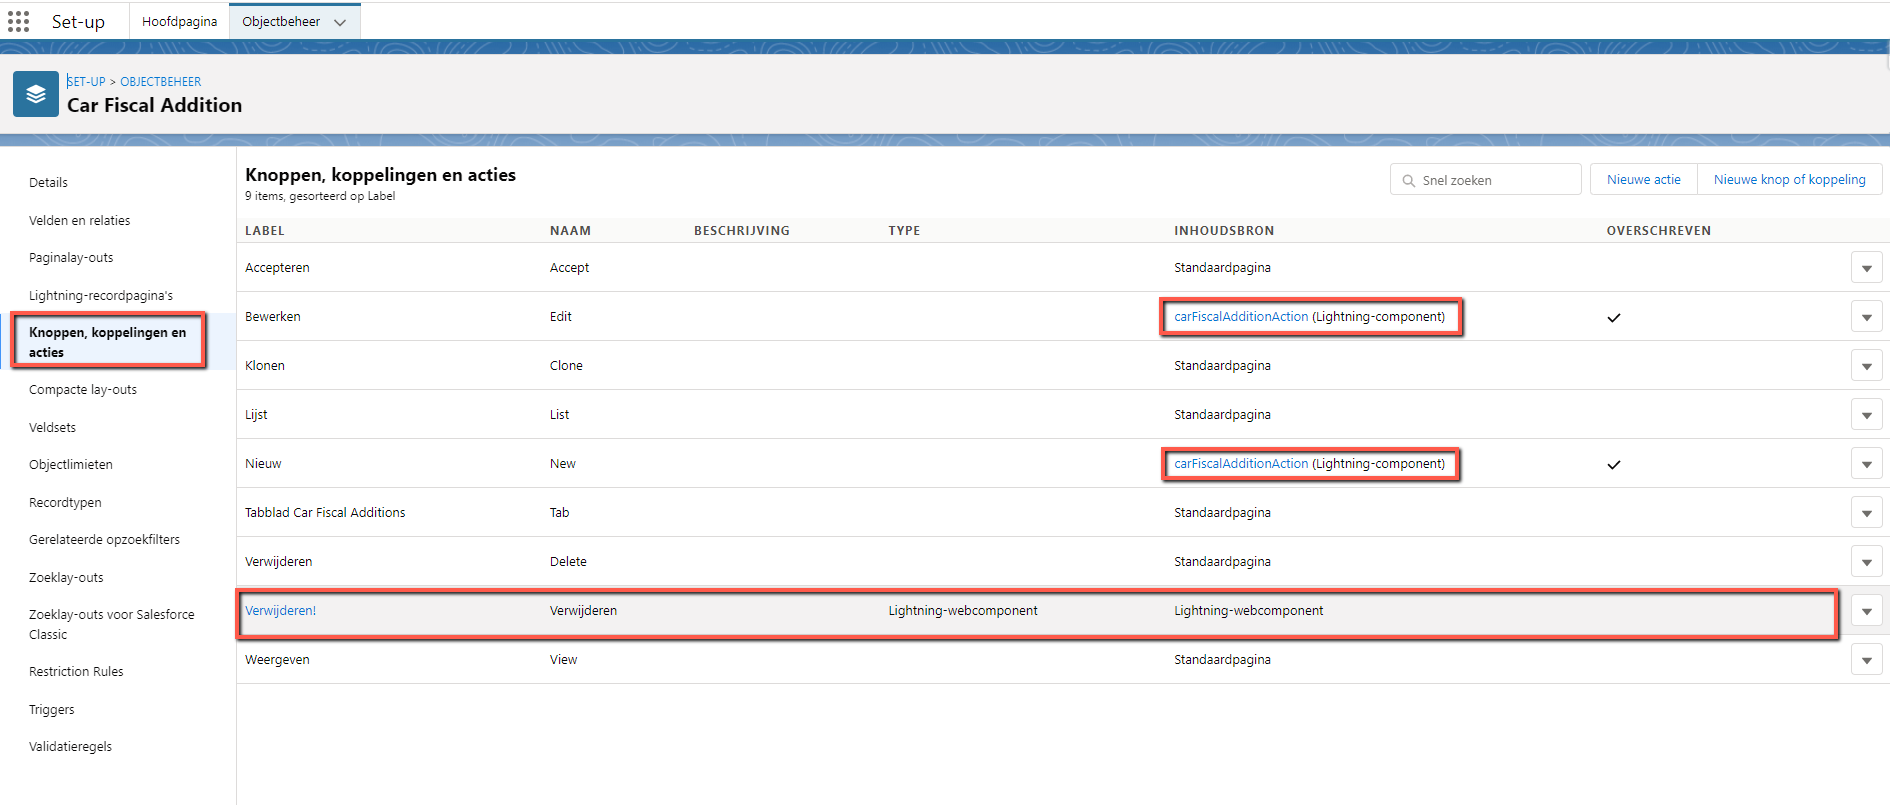Follow the OBJECTBEHEER breadcrumb link
The width and height of the screenshot is (1890, 805).
[x=160, y=81]
